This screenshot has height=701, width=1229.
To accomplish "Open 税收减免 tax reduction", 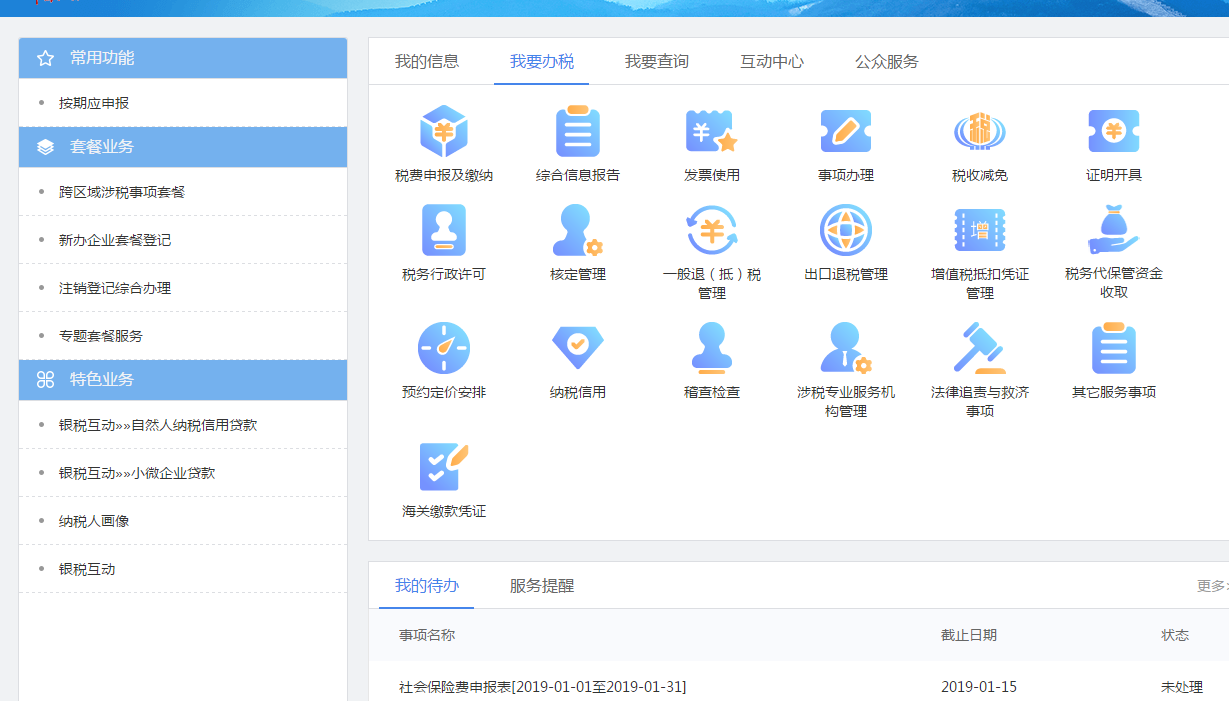I will (x=980, y=130).
